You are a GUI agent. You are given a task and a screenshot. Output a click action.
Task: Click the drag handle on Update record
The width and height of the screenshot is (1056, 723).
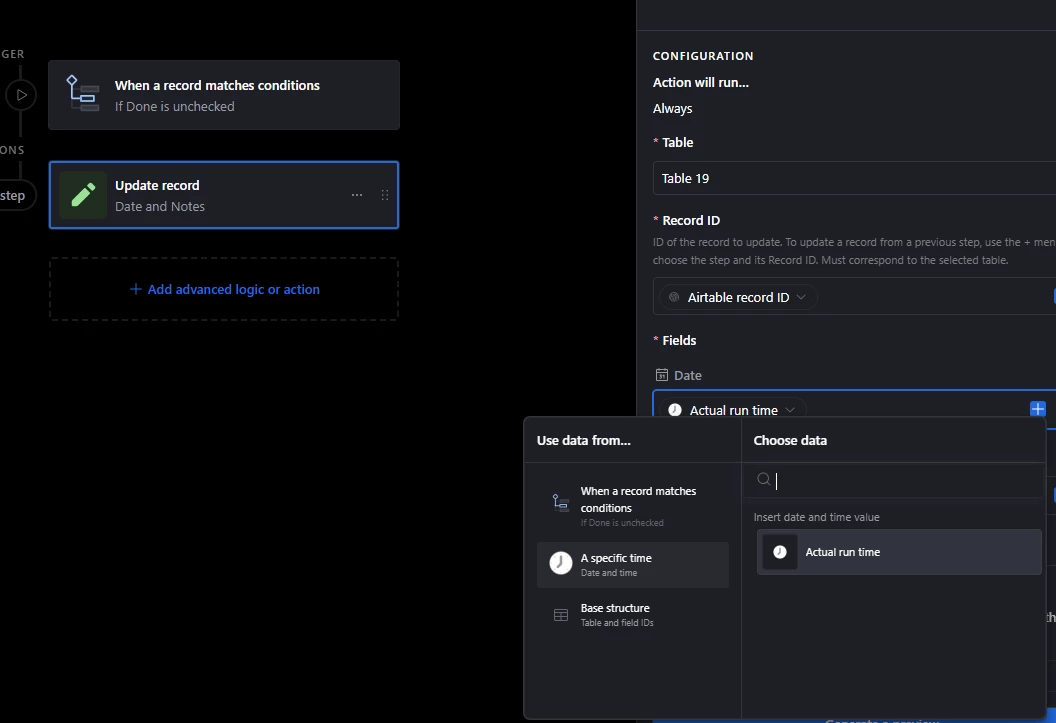[x=385, y=195]
